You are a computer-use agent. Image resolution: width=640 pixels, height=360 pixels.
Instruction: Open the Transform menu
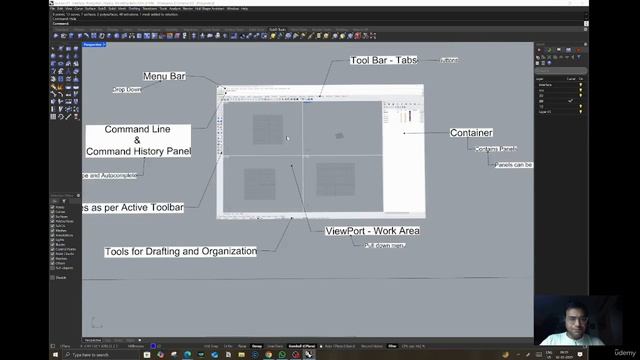(x=150, y=9)
